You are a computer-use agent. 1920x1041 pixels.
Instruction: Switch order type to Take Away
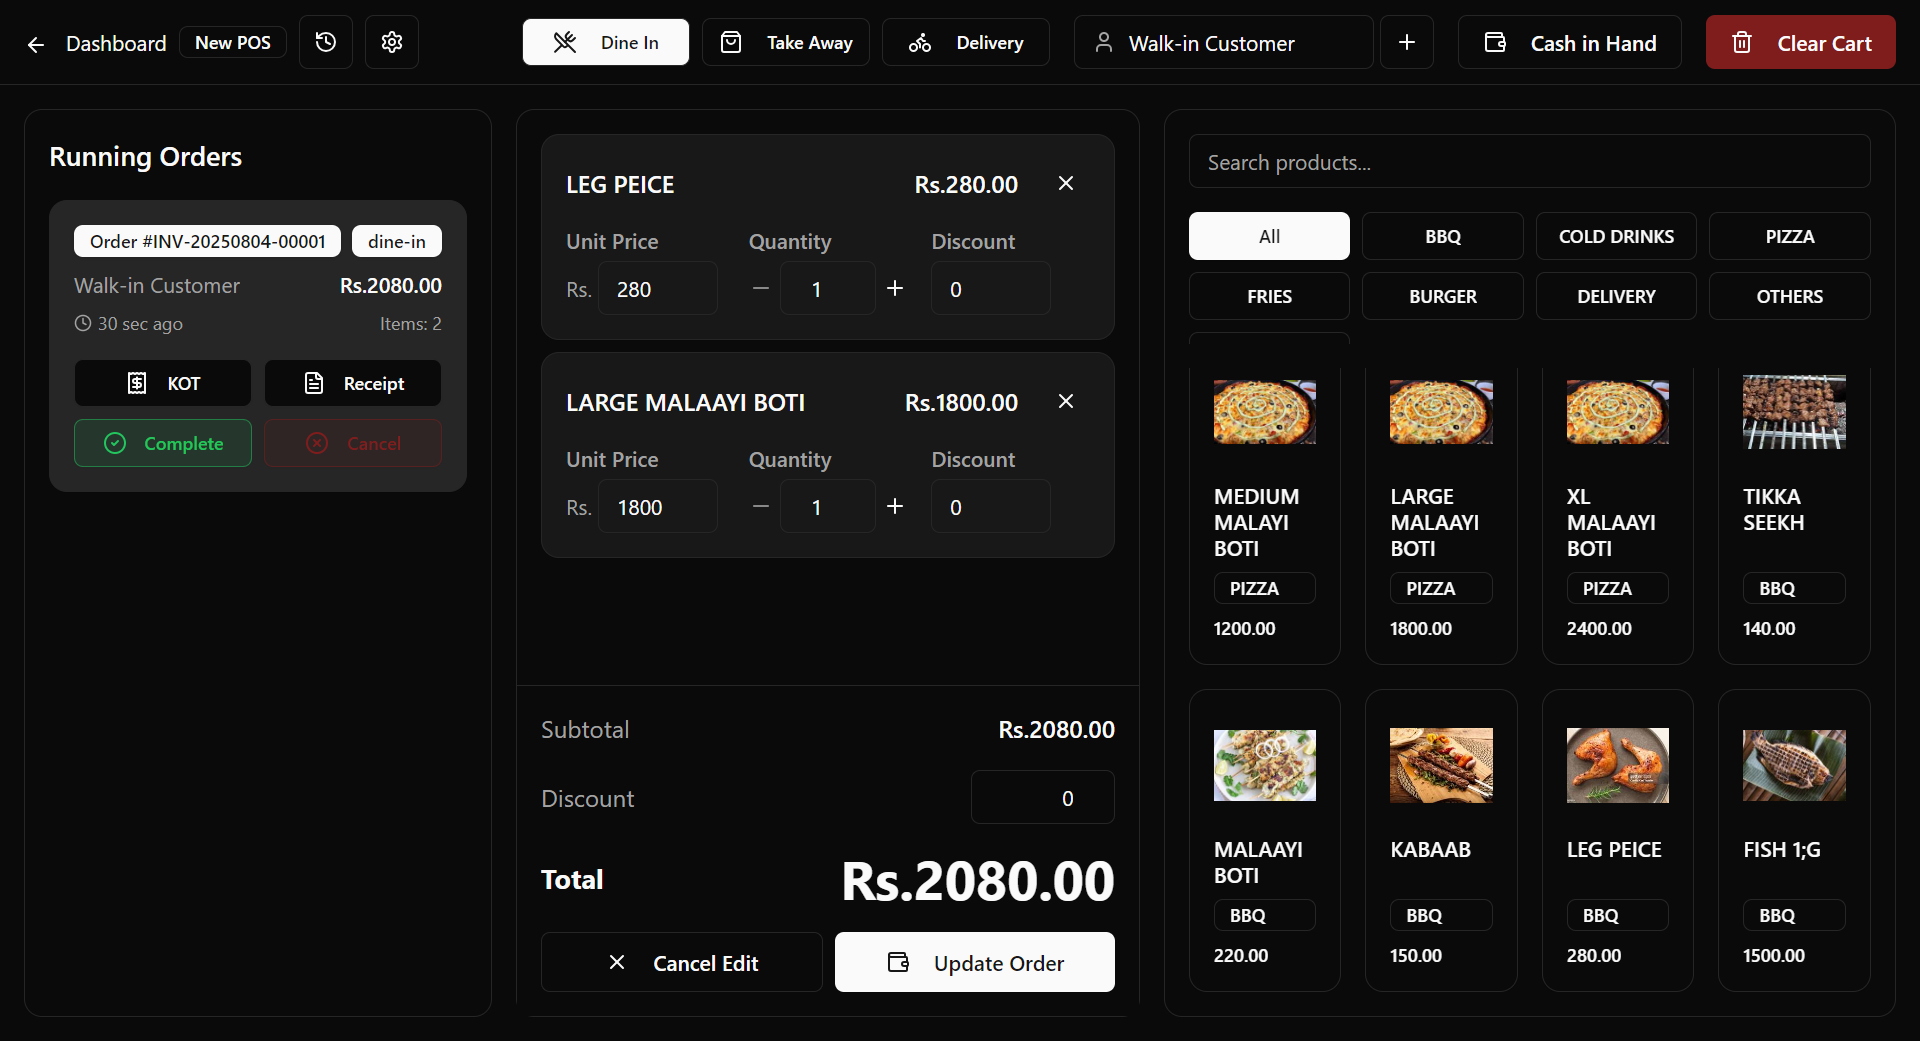coord(786,42)
